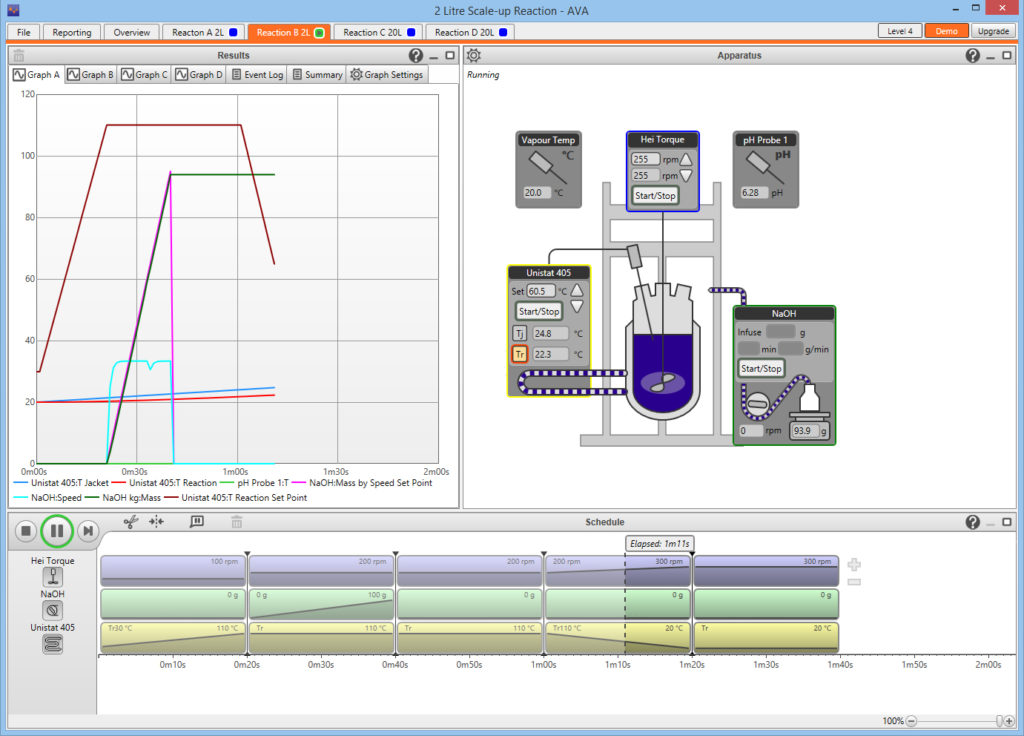The width and height of the screenshot is (1024, 736).
Task: Click the Upgrade button
Action: 995,31
